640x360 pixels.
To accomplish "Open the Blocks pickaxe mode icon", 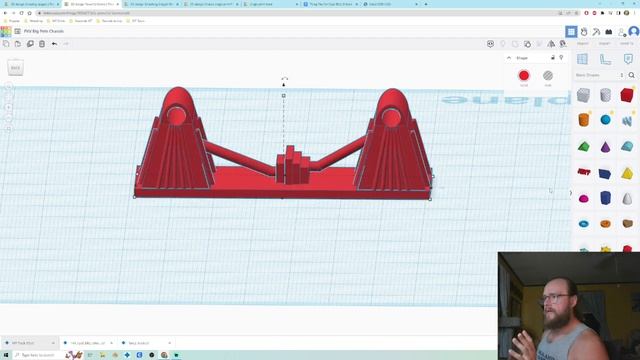I will pyautogui.click(x=596, y=31).
